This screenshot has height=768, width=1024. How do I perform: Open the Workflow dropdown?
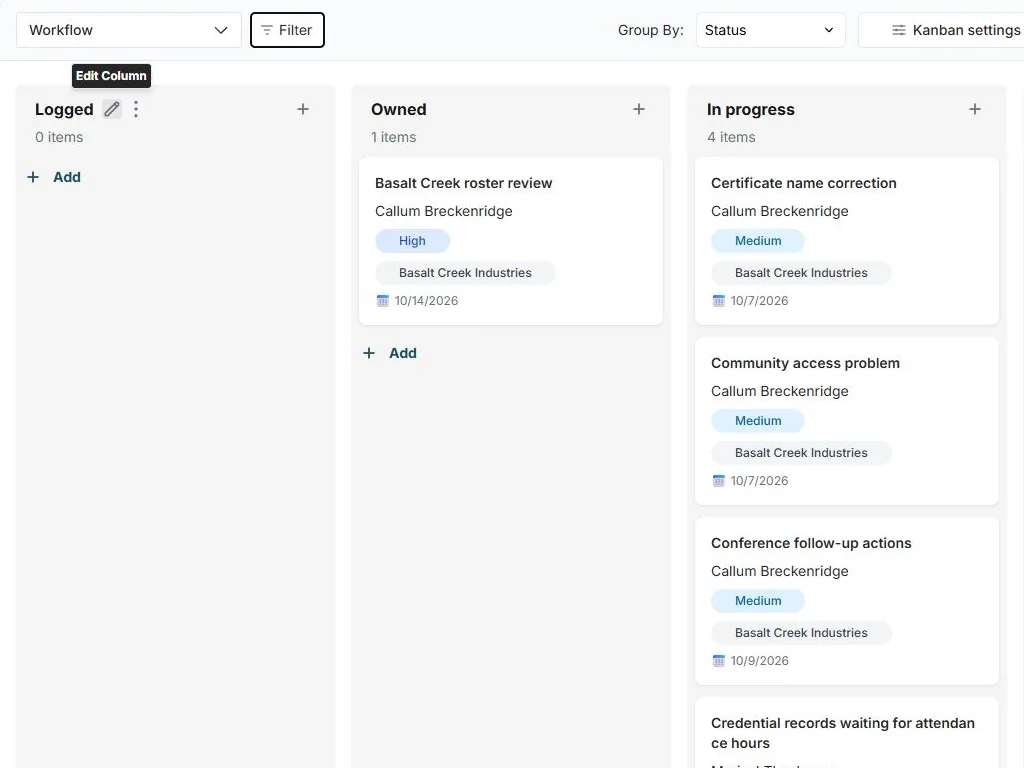pos(129,30)
